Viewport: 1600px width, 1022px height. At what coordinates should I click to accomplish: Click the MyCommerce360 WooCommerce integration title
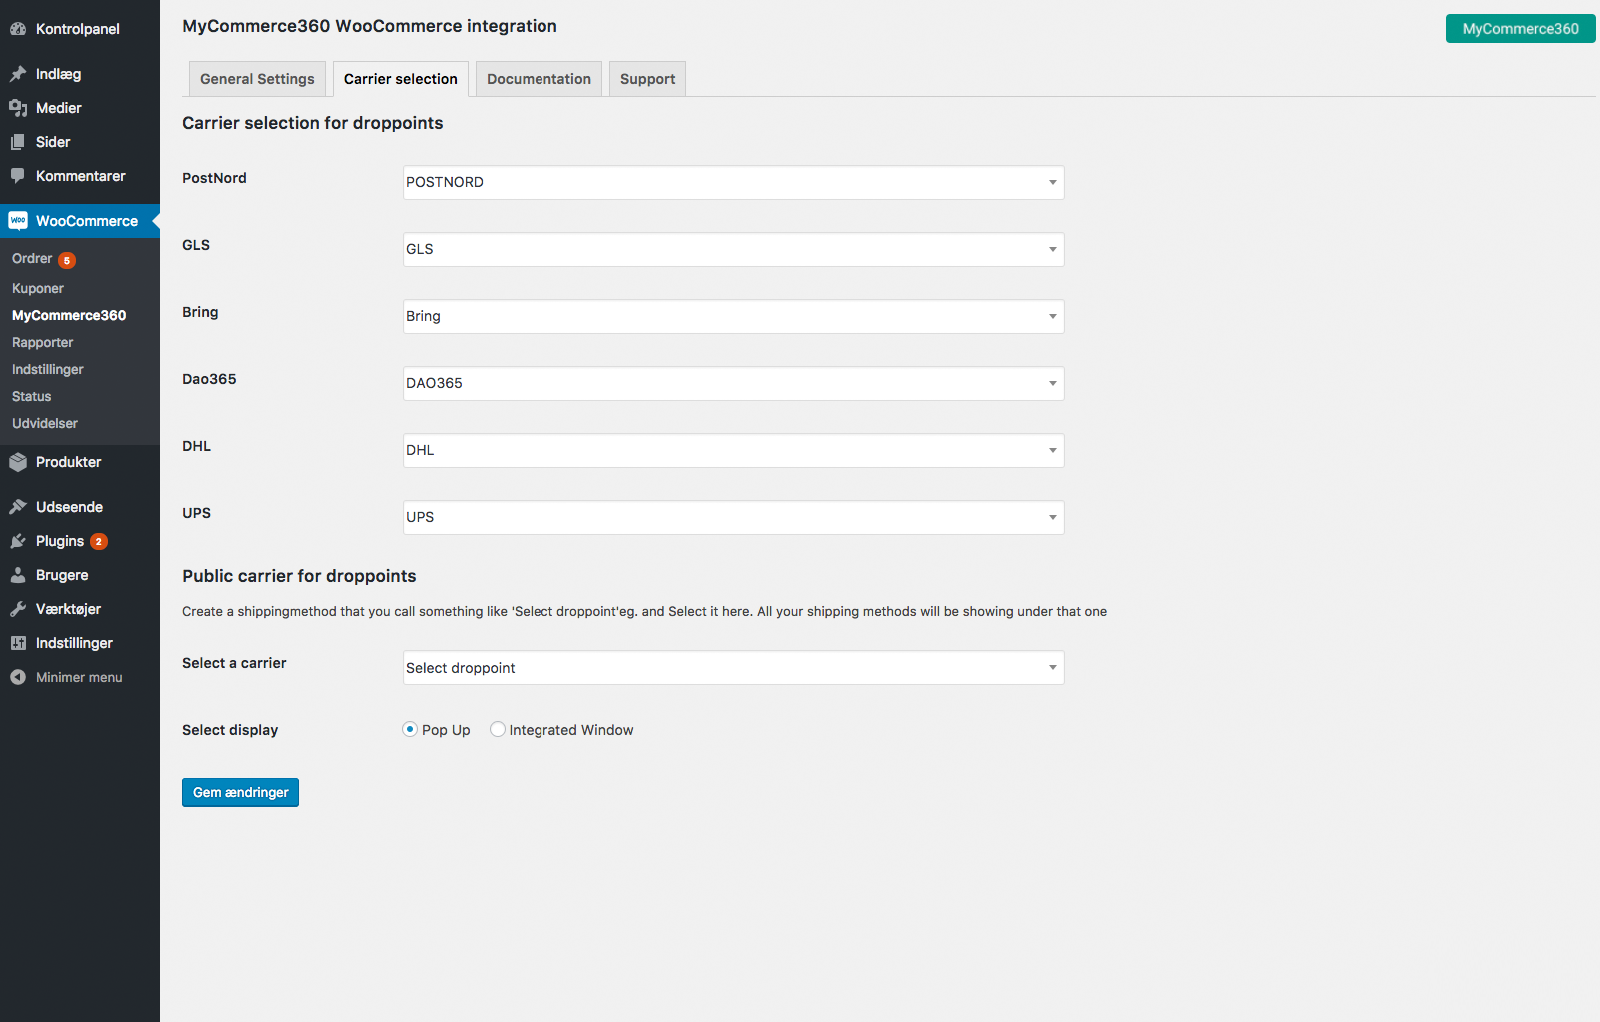click(369, 26)
